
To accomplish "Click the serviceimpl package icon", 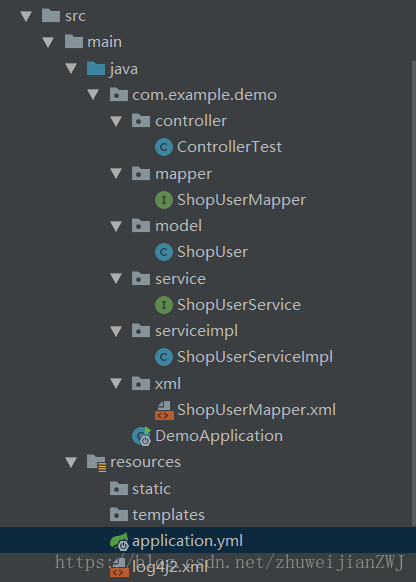I will [141, 330].
